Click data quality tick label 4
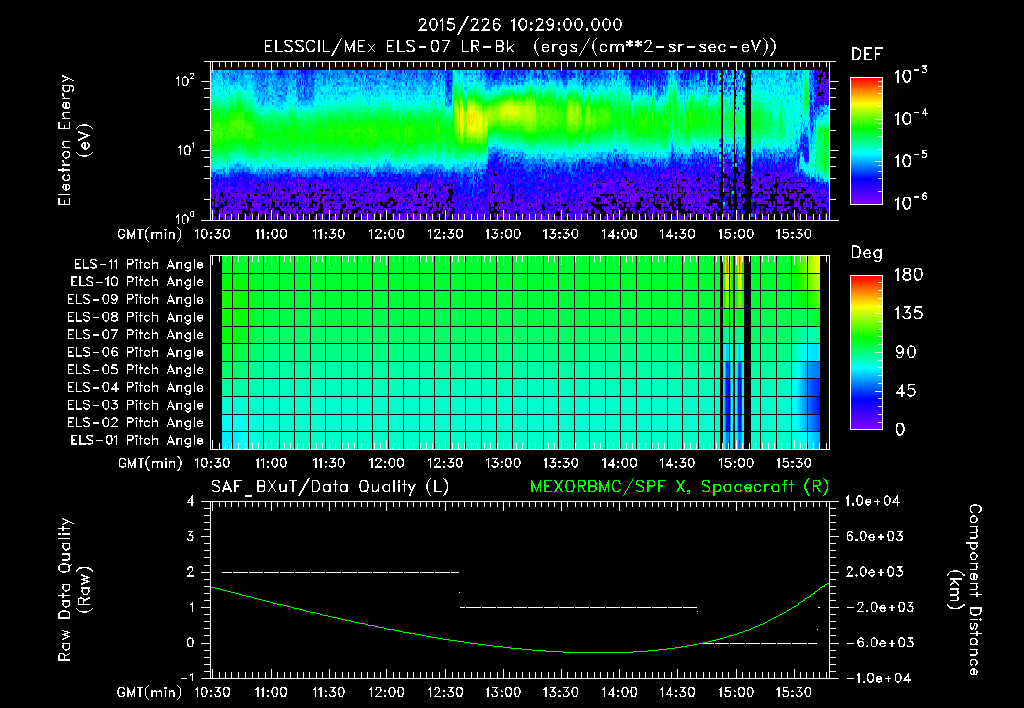This screenshot has height=708, width=1024. [191, 502]
